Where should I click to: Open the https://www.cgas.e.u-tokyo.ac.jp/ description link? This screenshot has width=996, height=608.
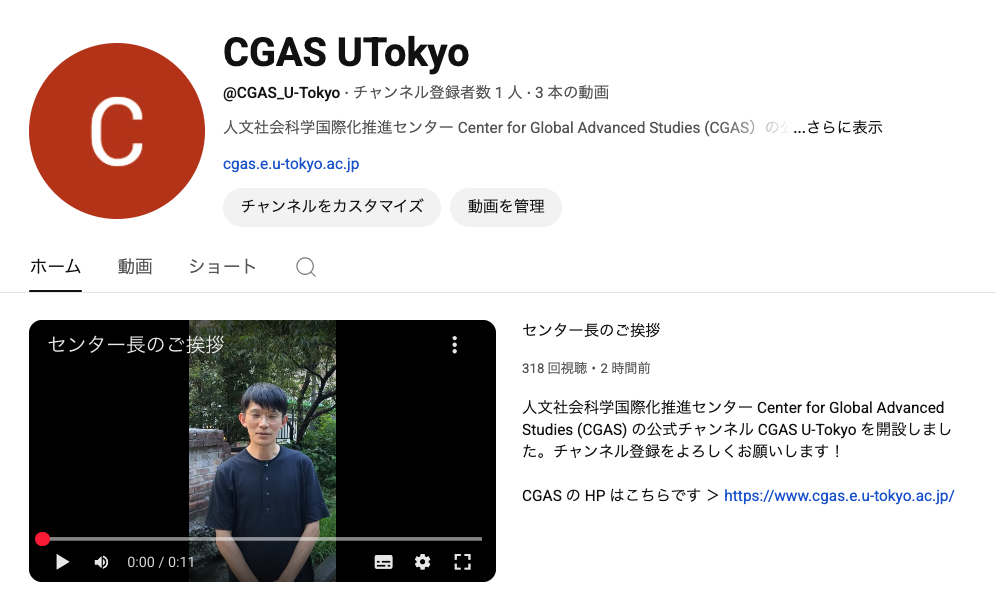coord(839,496)
